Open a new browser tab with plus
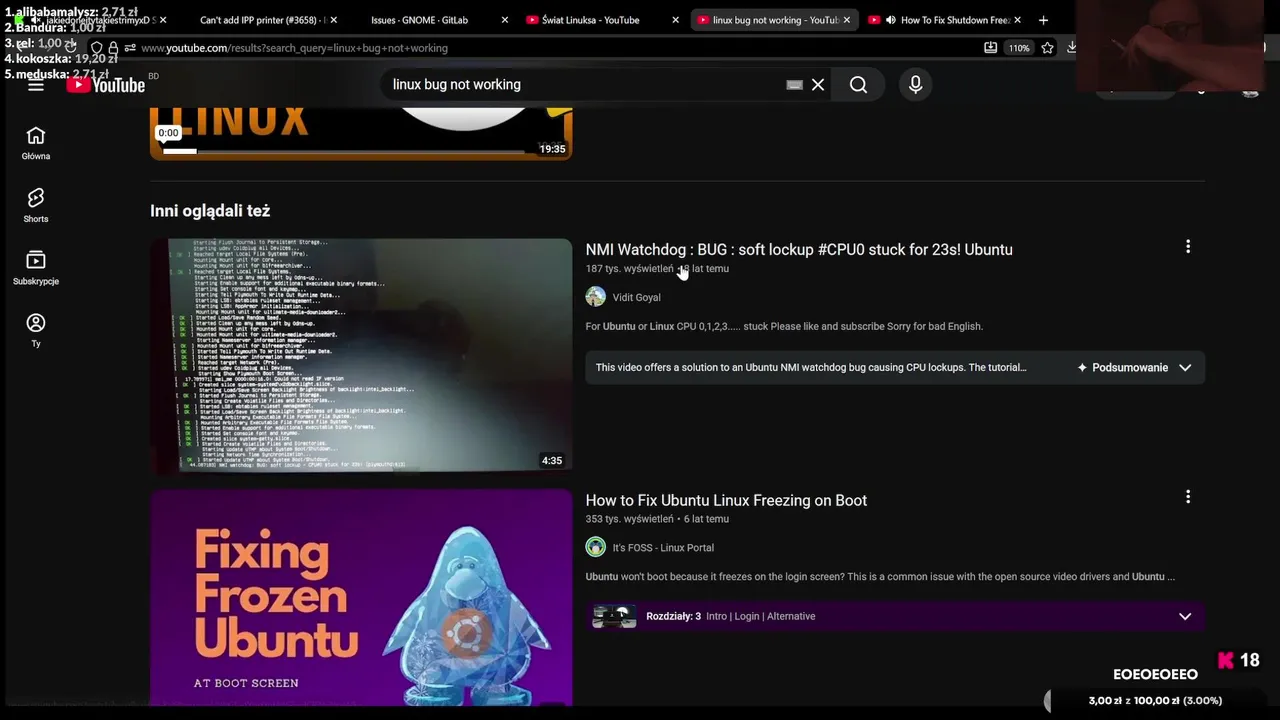 pos(1043,20)
